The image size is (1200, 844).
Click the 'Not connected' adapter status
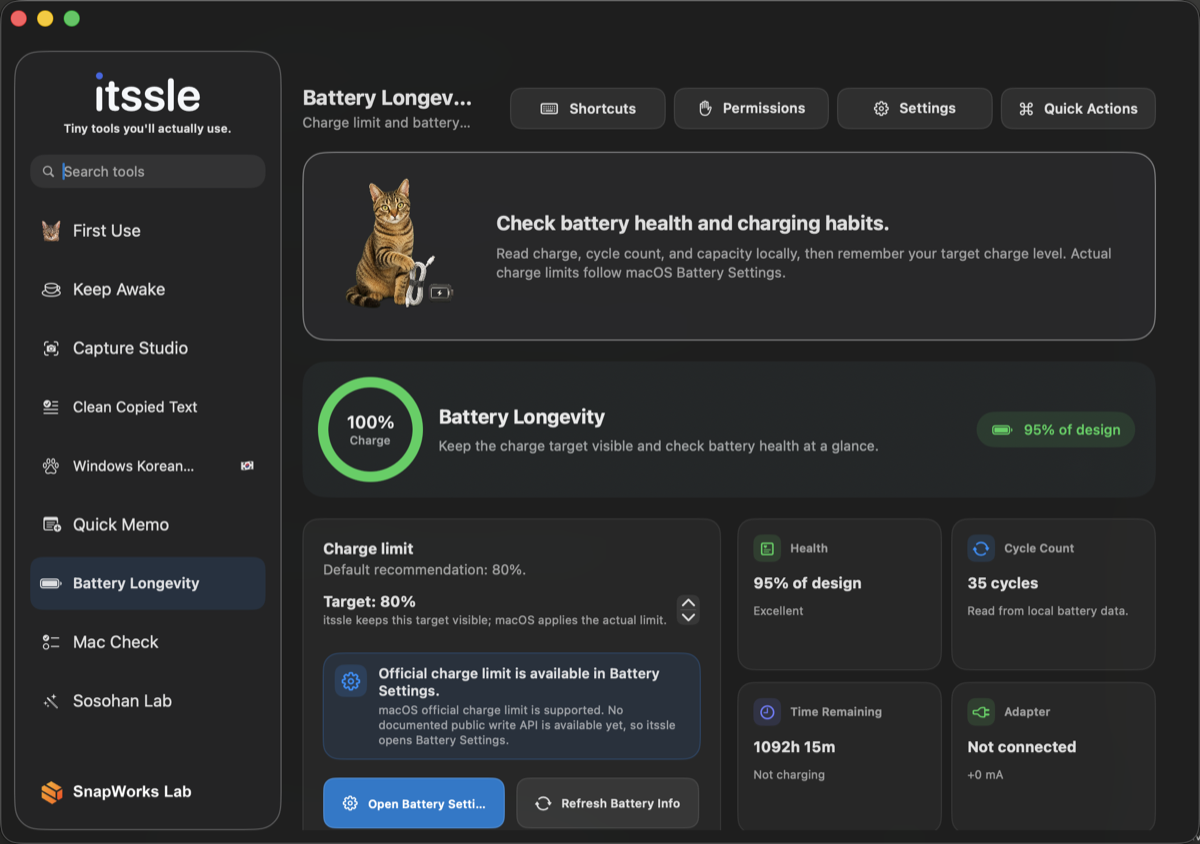[x=1022, y=747]
